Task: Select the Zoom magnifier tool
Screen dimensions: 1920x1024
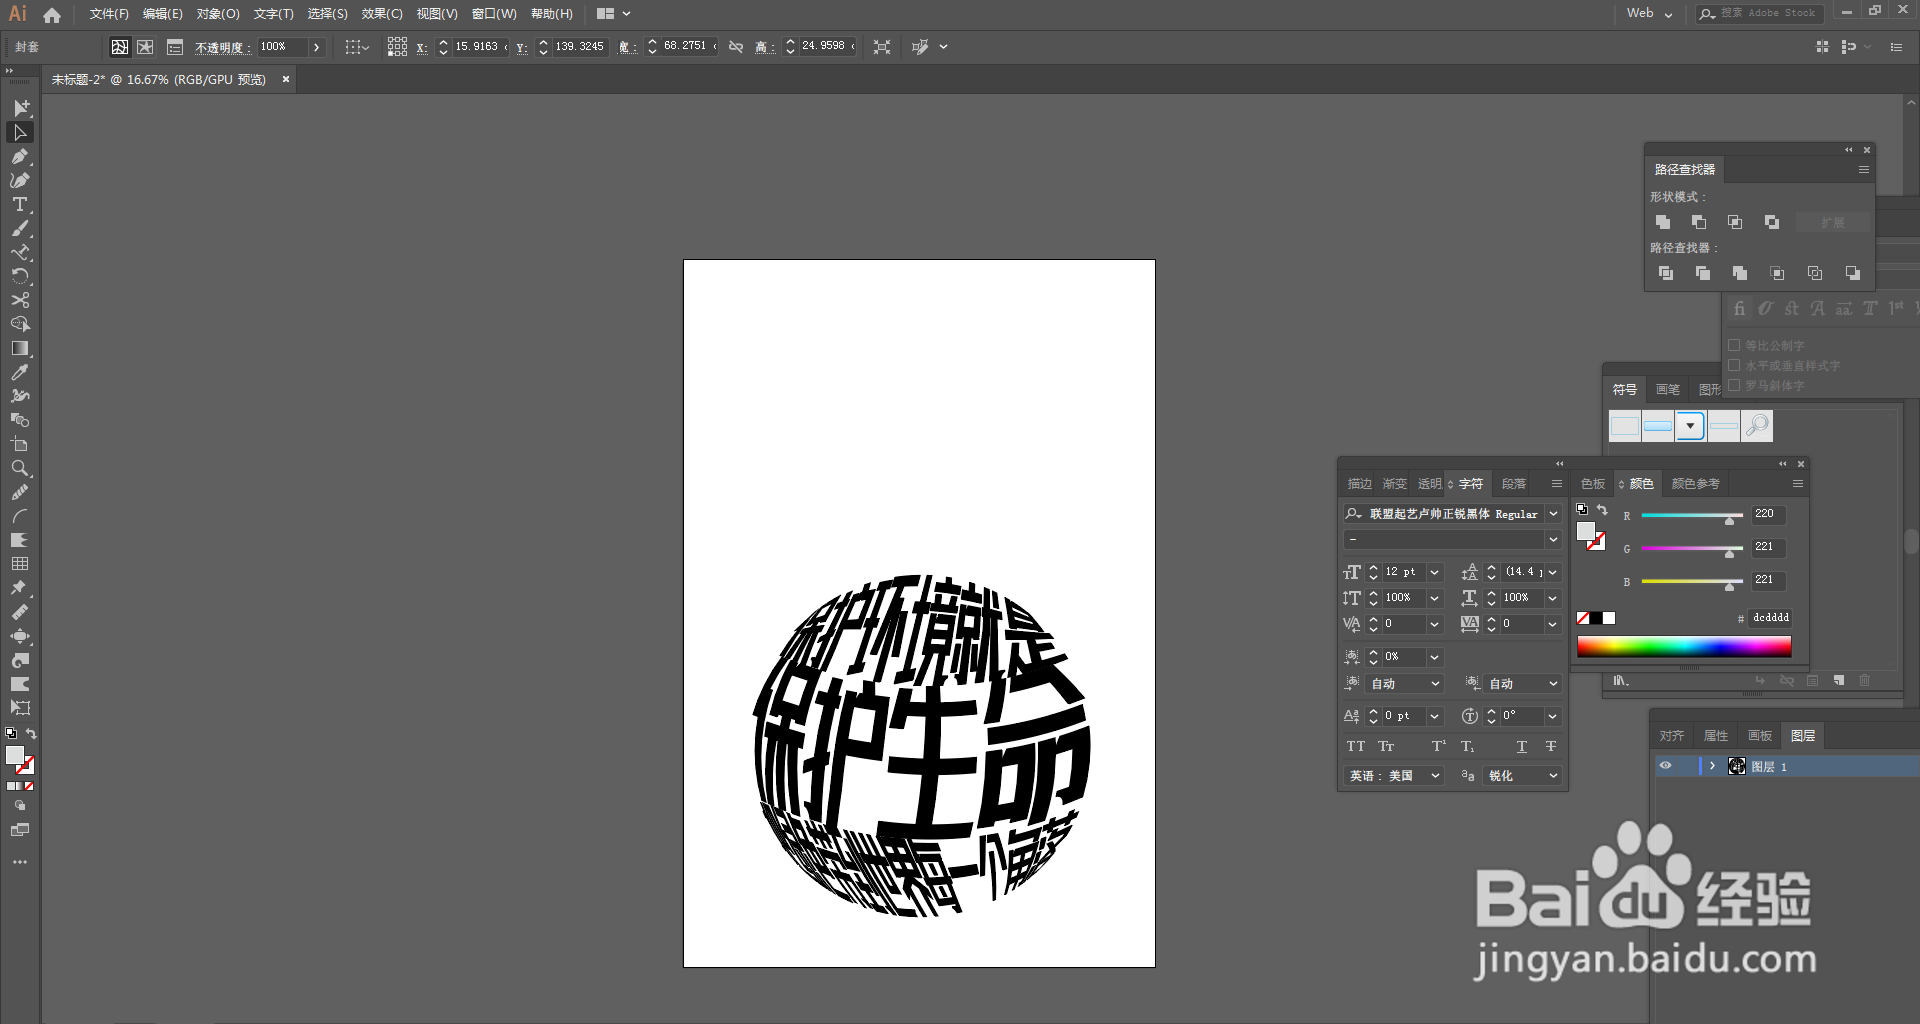Action: tap(20, 468)
